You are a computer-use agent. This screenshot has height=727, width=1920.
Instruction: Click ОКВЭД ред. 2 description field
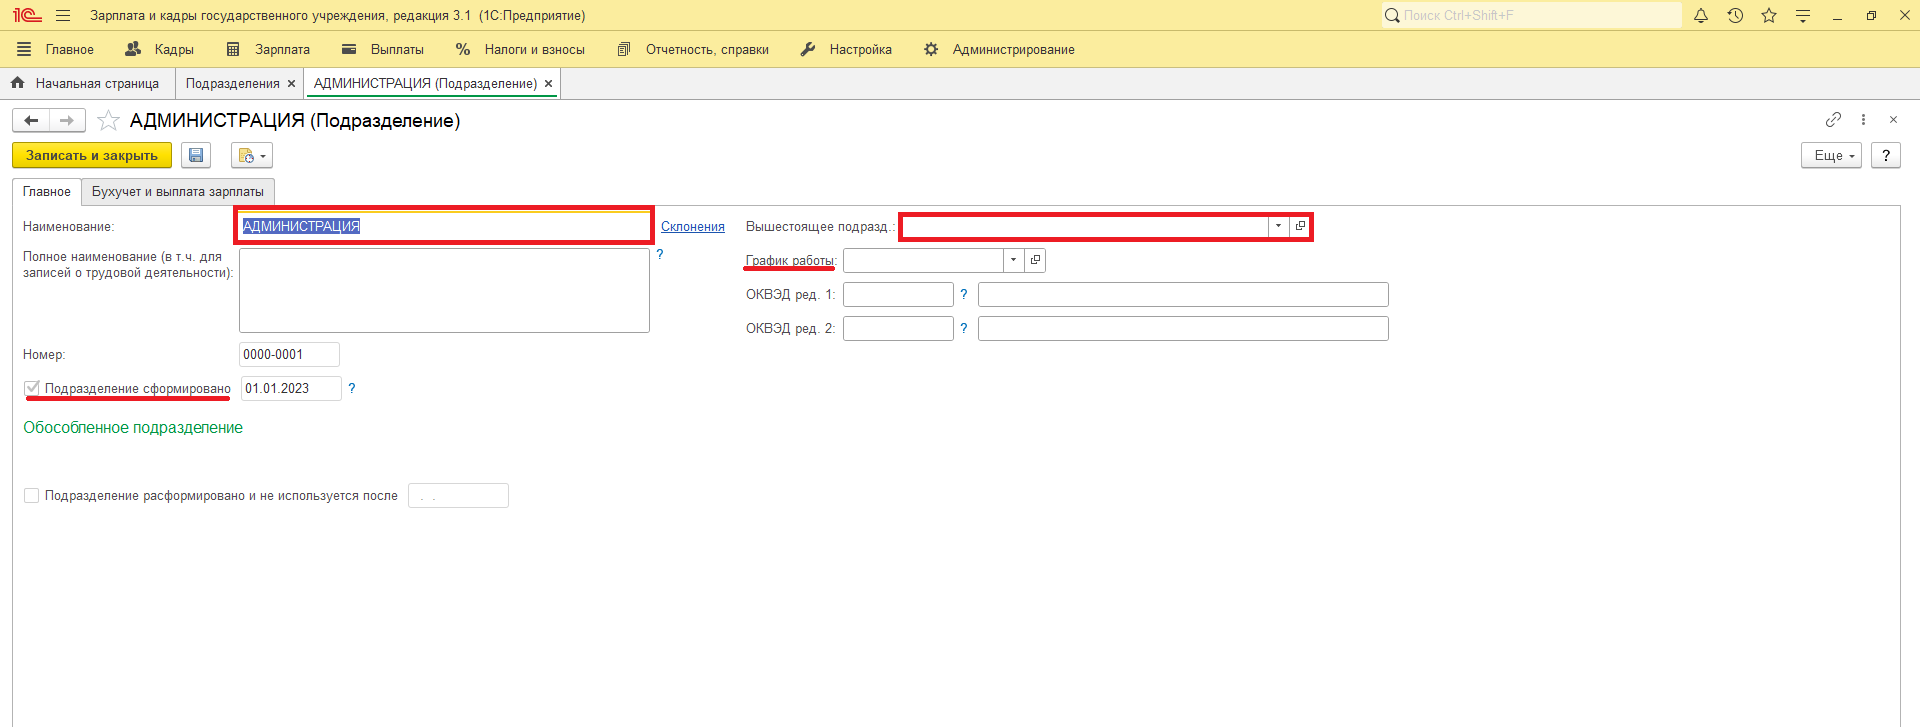(1183, 328)
